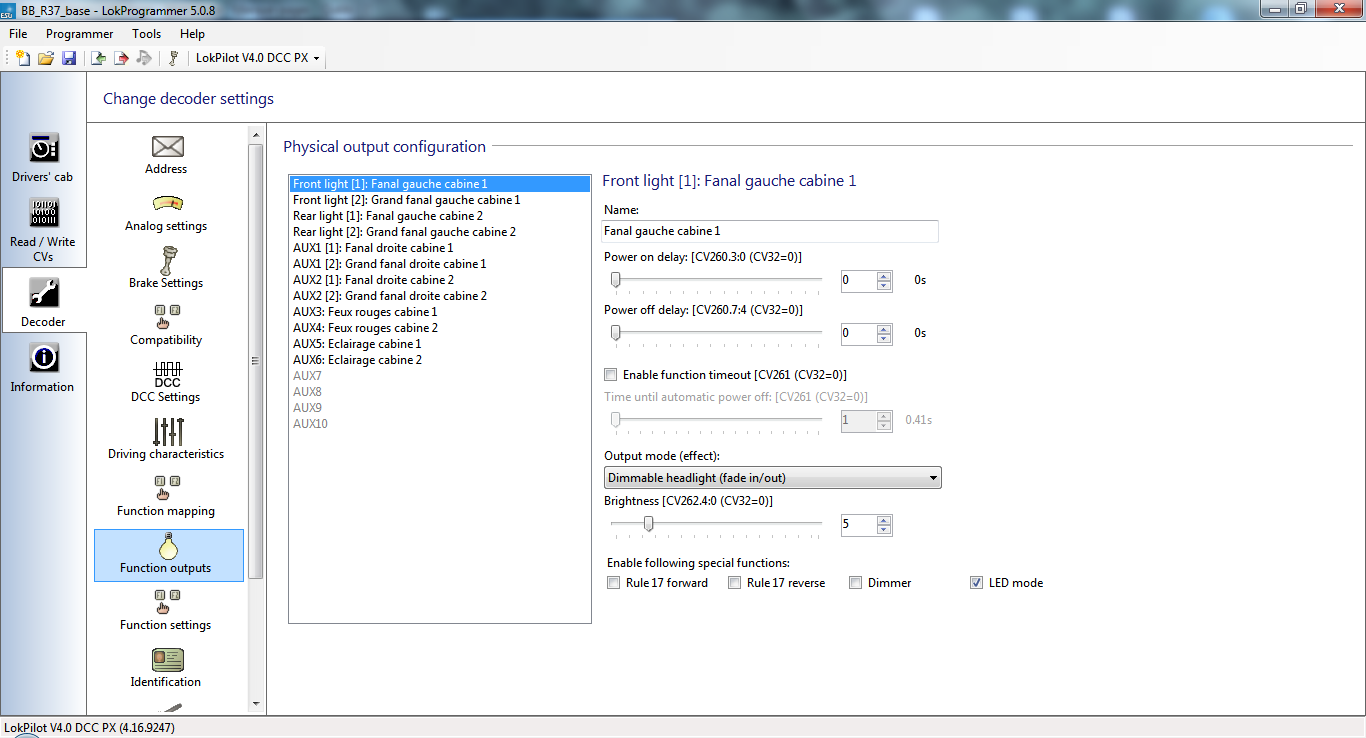
Task: Toggle Rule 17 forward checkbox
Action: click(614, 583)
